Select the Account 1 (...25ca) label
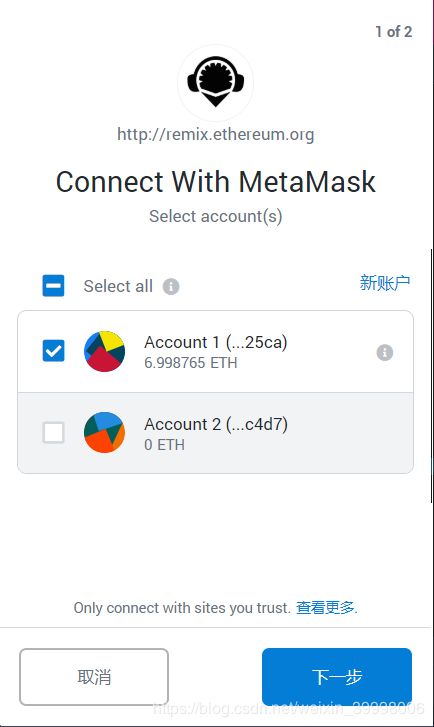 pos(216,342)
